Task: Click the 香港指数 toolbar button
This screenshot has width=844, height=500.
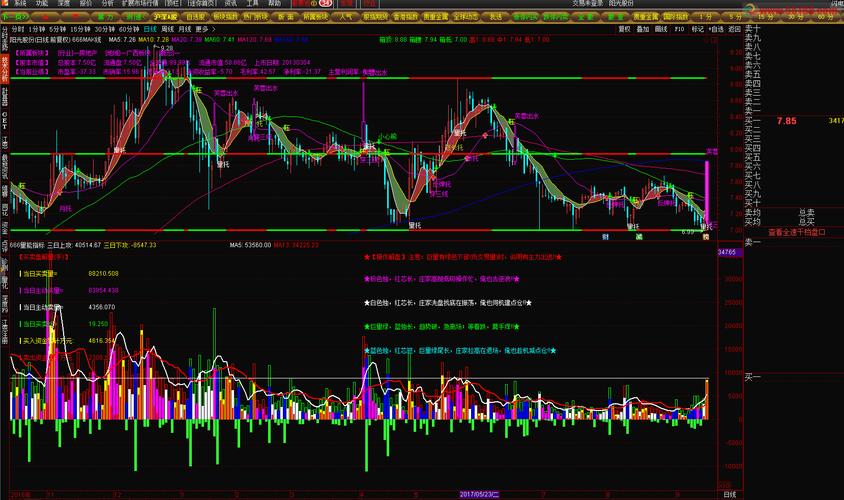Action: [407, 17]
